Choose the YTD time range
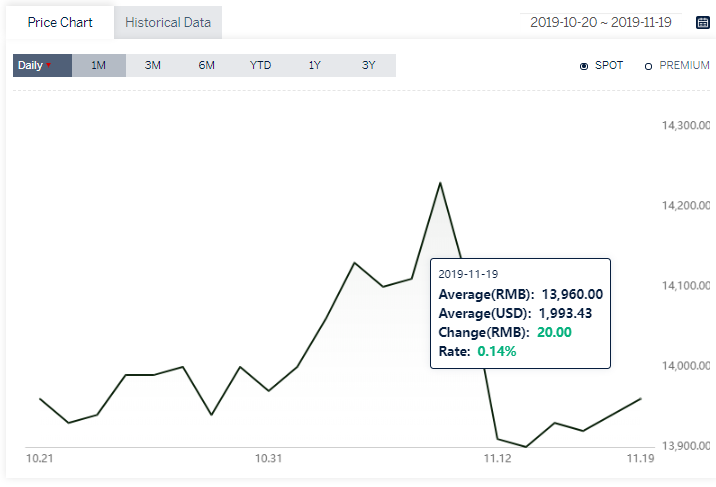The image size is (716, 487). [x=260, y=65]
